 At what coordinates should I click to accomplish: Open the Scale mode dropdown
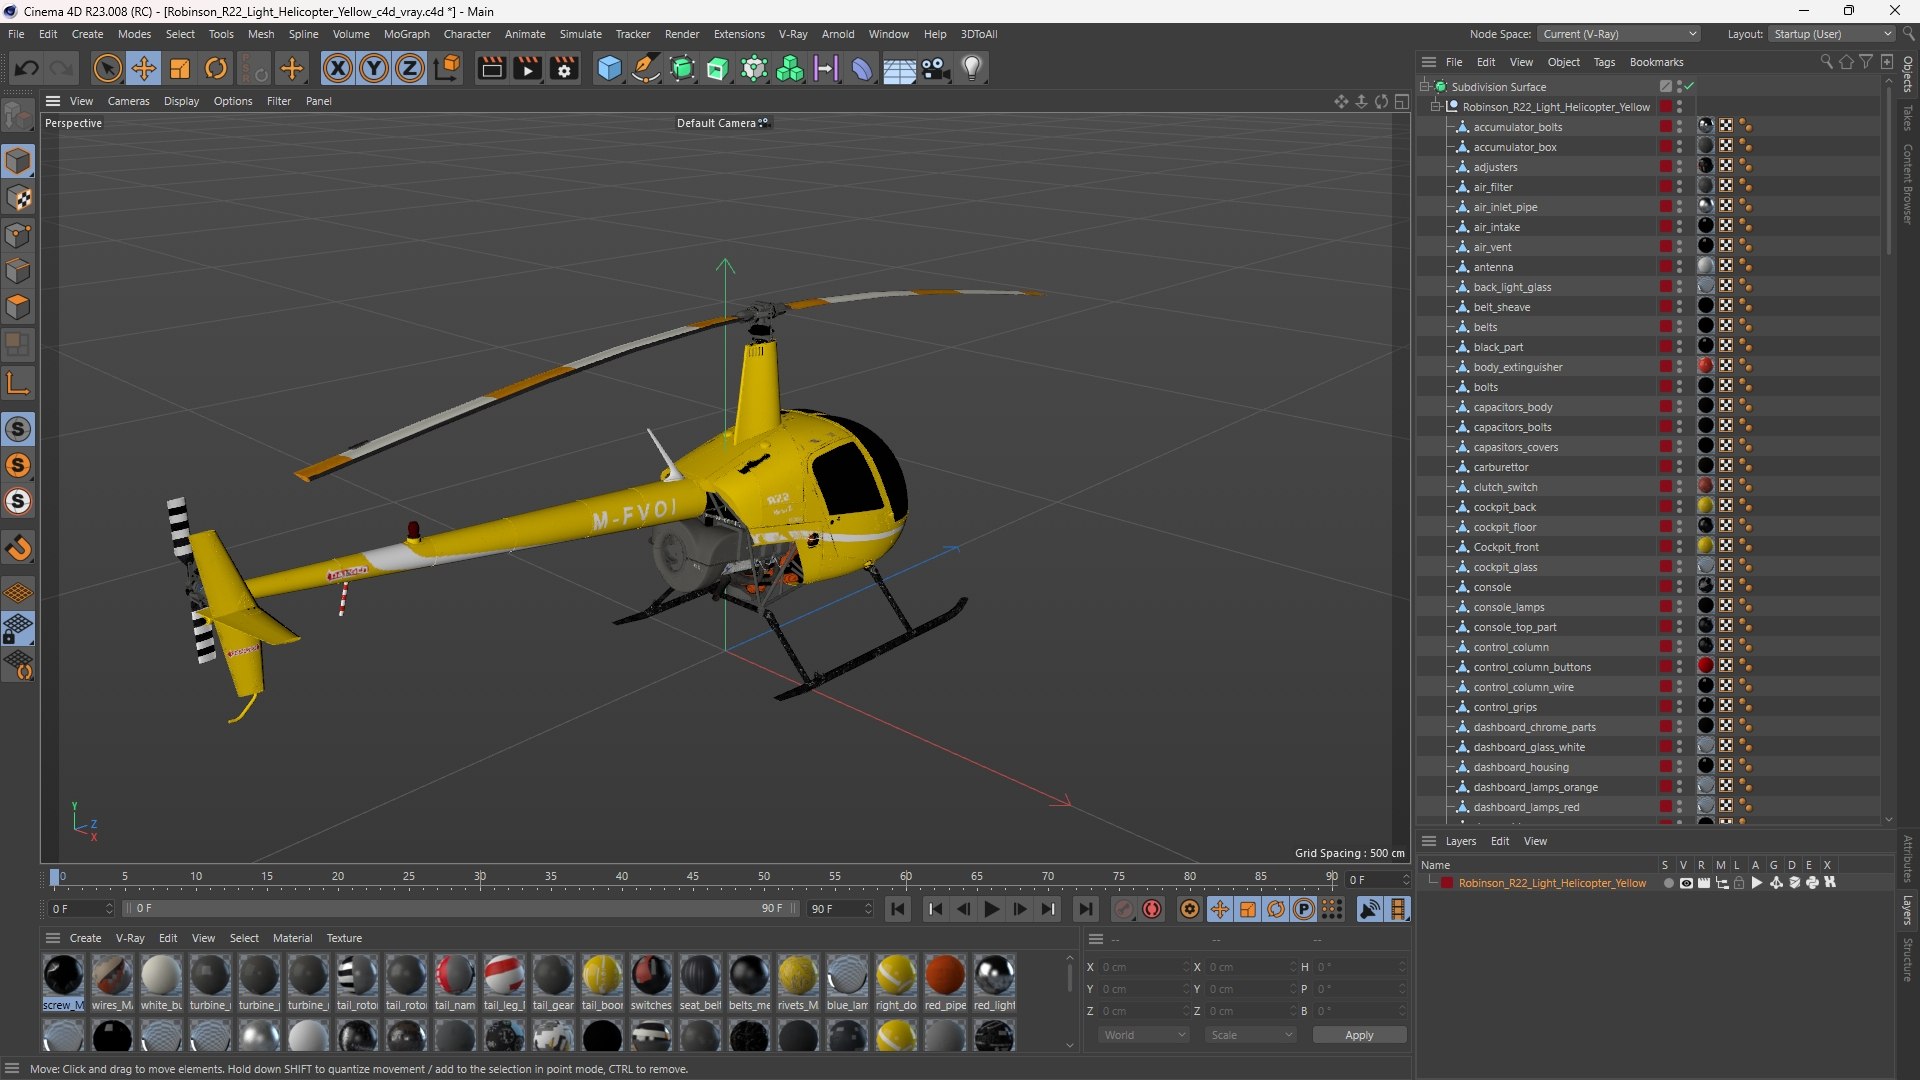1251,1035
